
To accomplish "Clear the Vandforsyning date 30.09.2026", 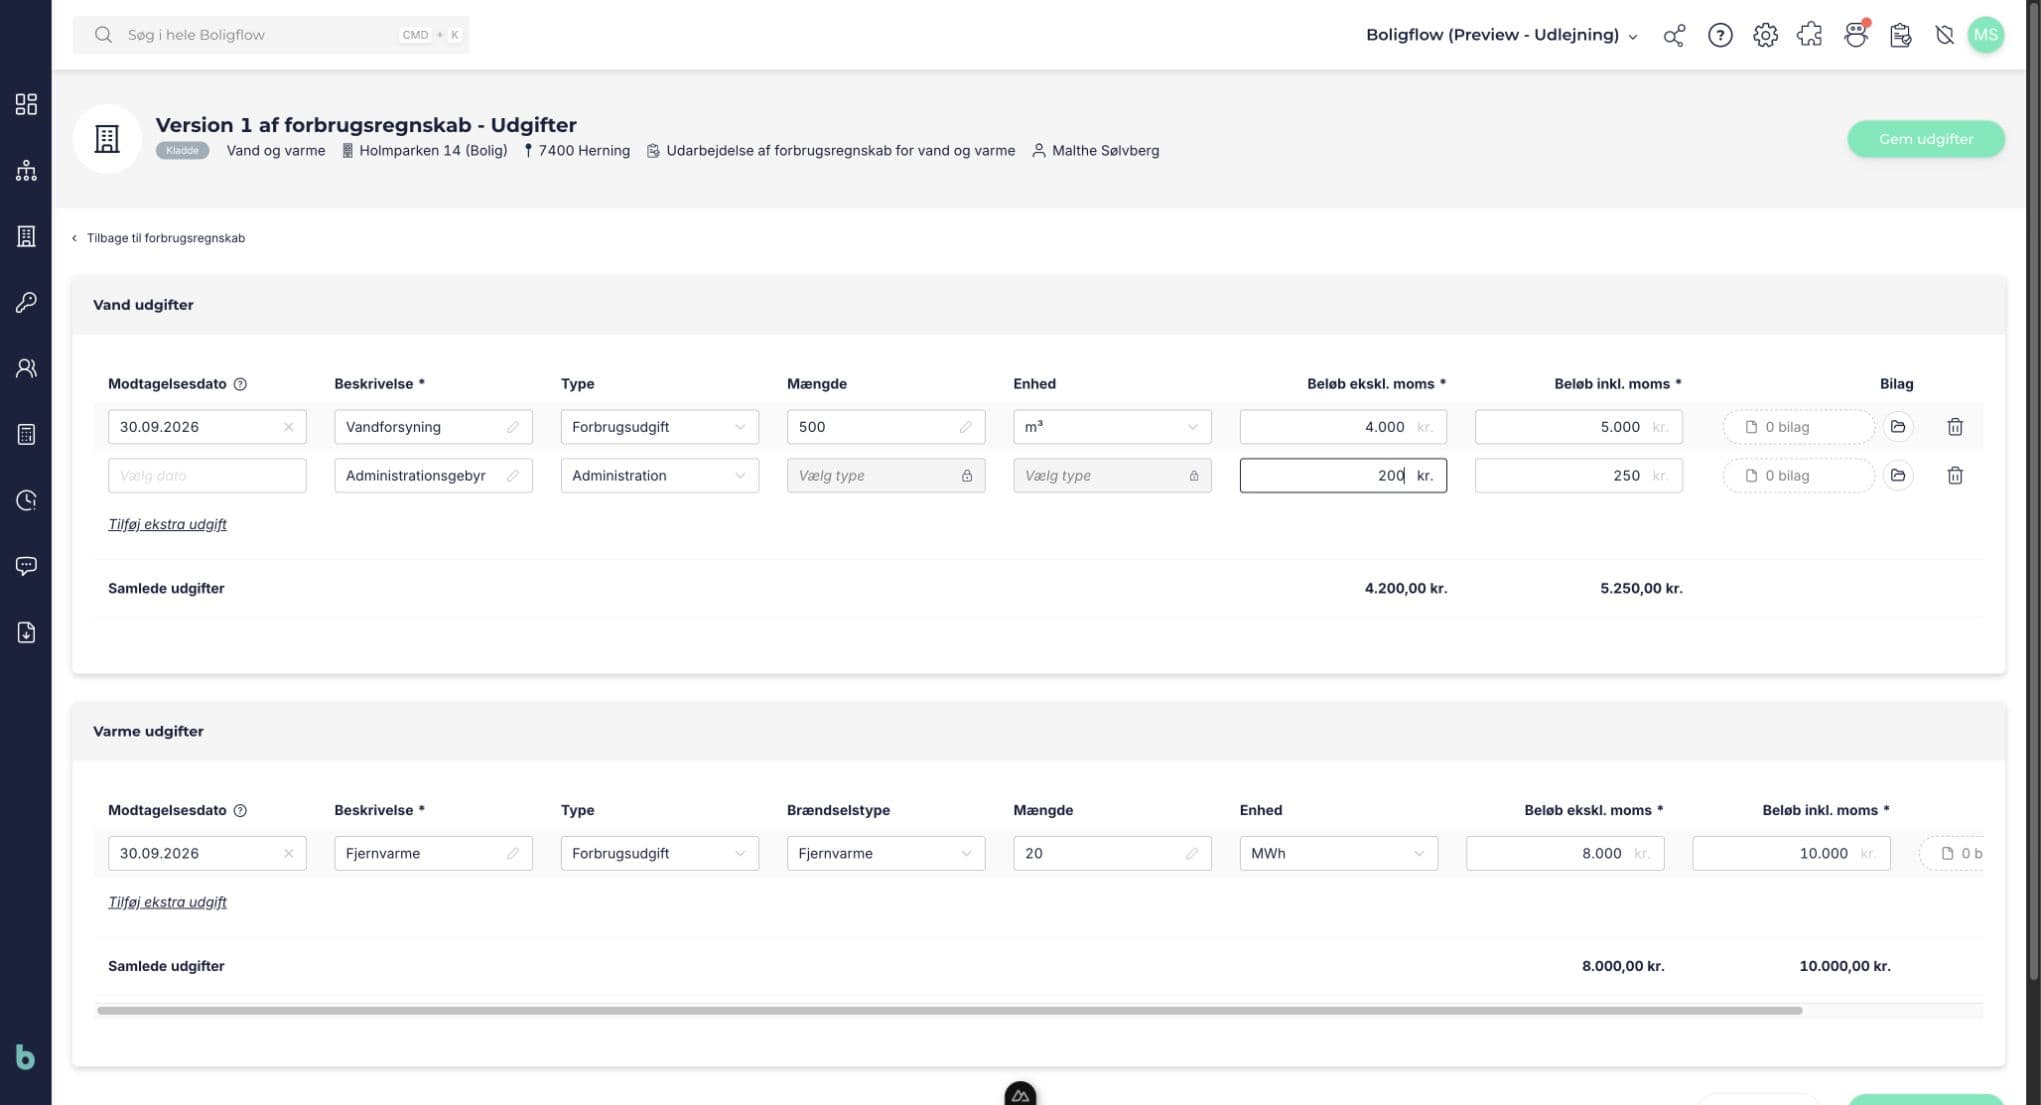I will pos(289,427).
